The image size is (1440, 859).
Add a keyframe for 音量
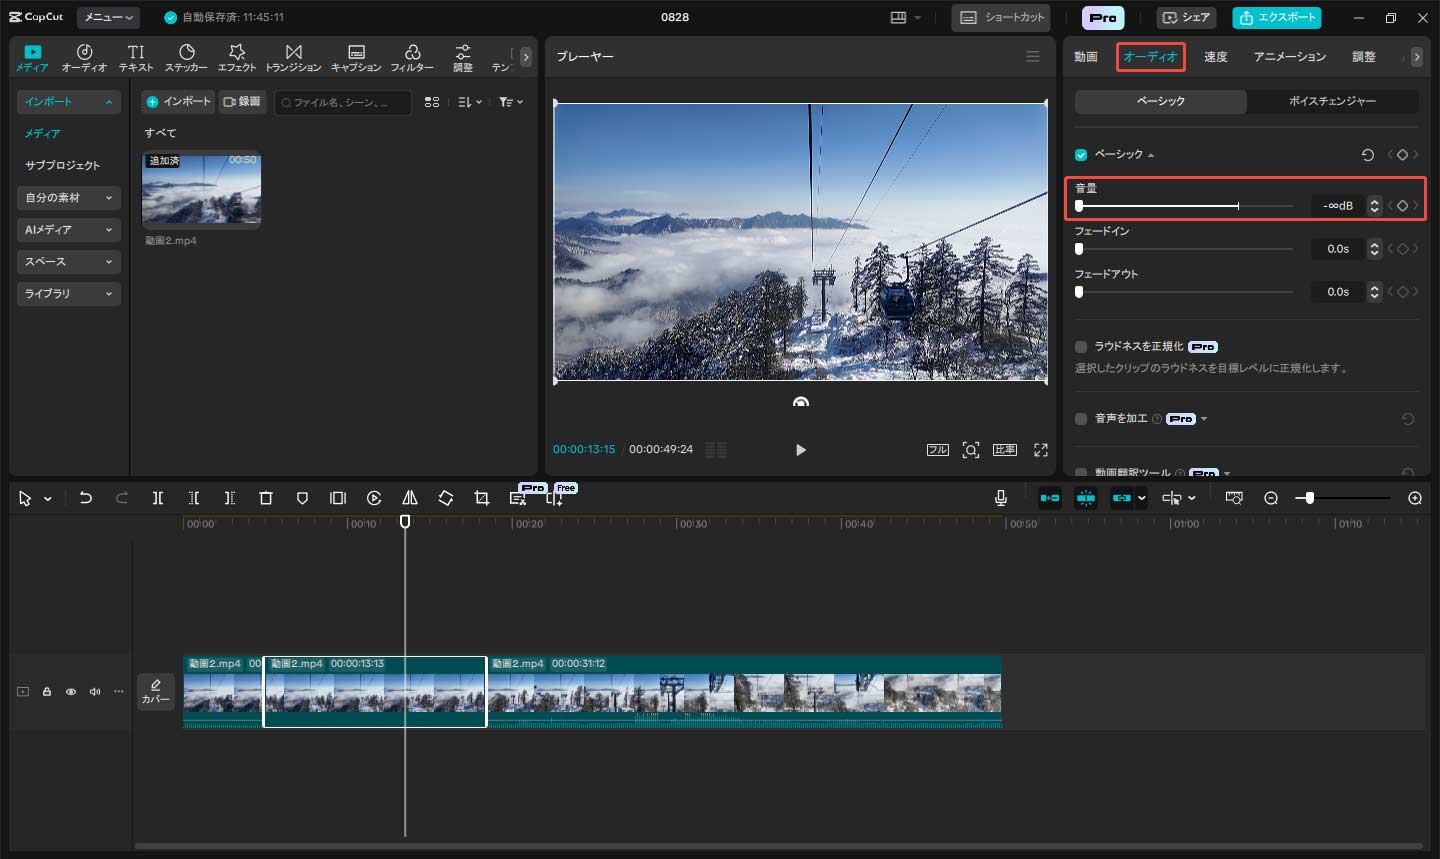1402,206
